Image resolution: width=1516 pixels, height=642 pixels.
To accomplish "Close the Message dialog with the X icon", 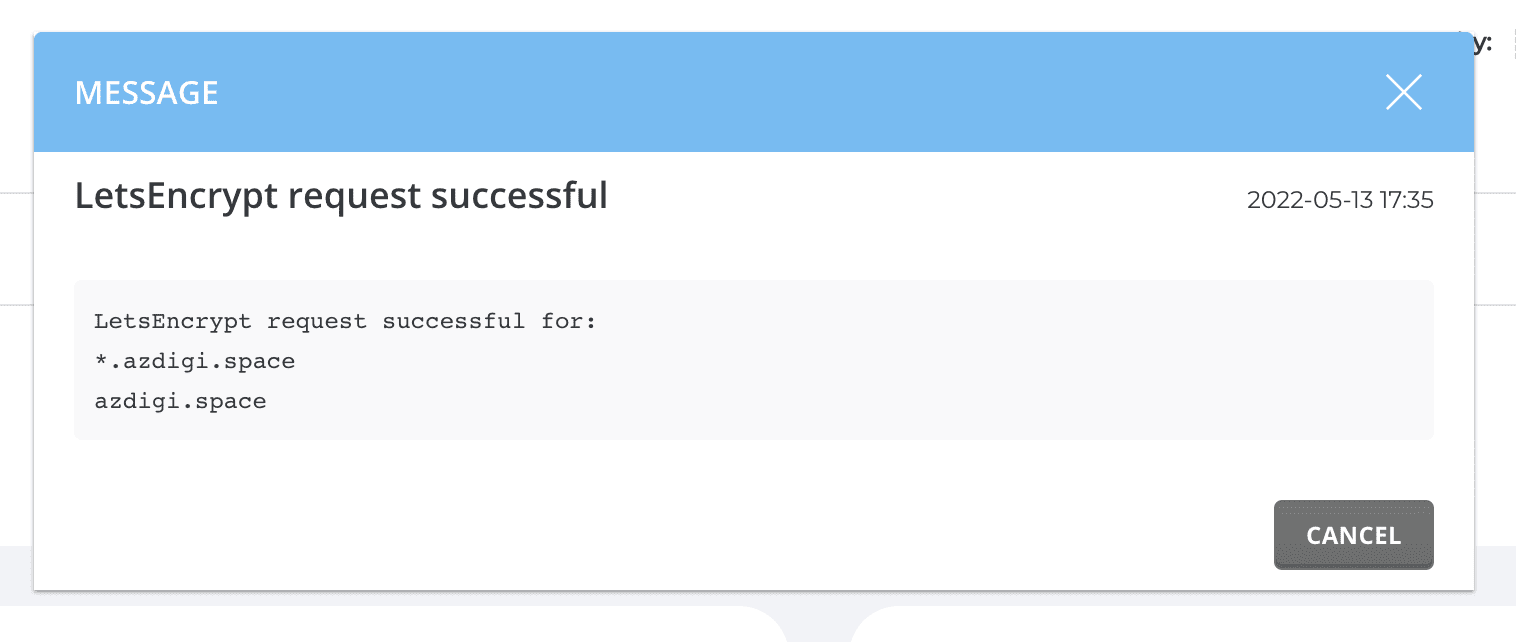I will point(1403,93).
